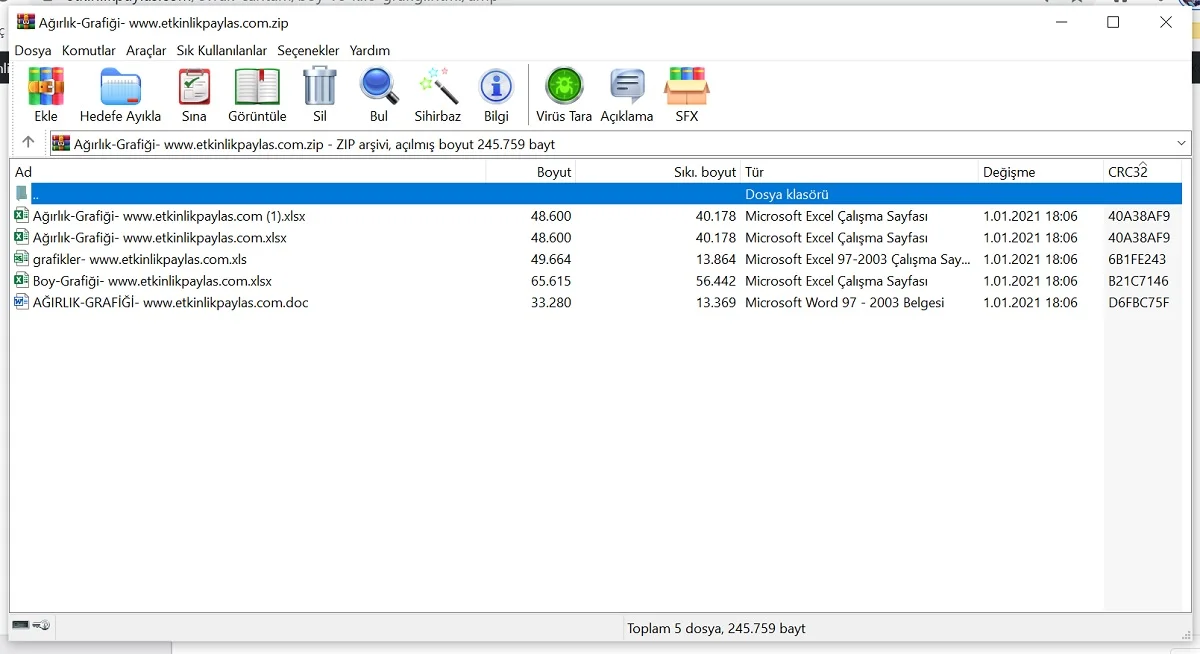Click packed size value 13.864

tap(716, 259)
